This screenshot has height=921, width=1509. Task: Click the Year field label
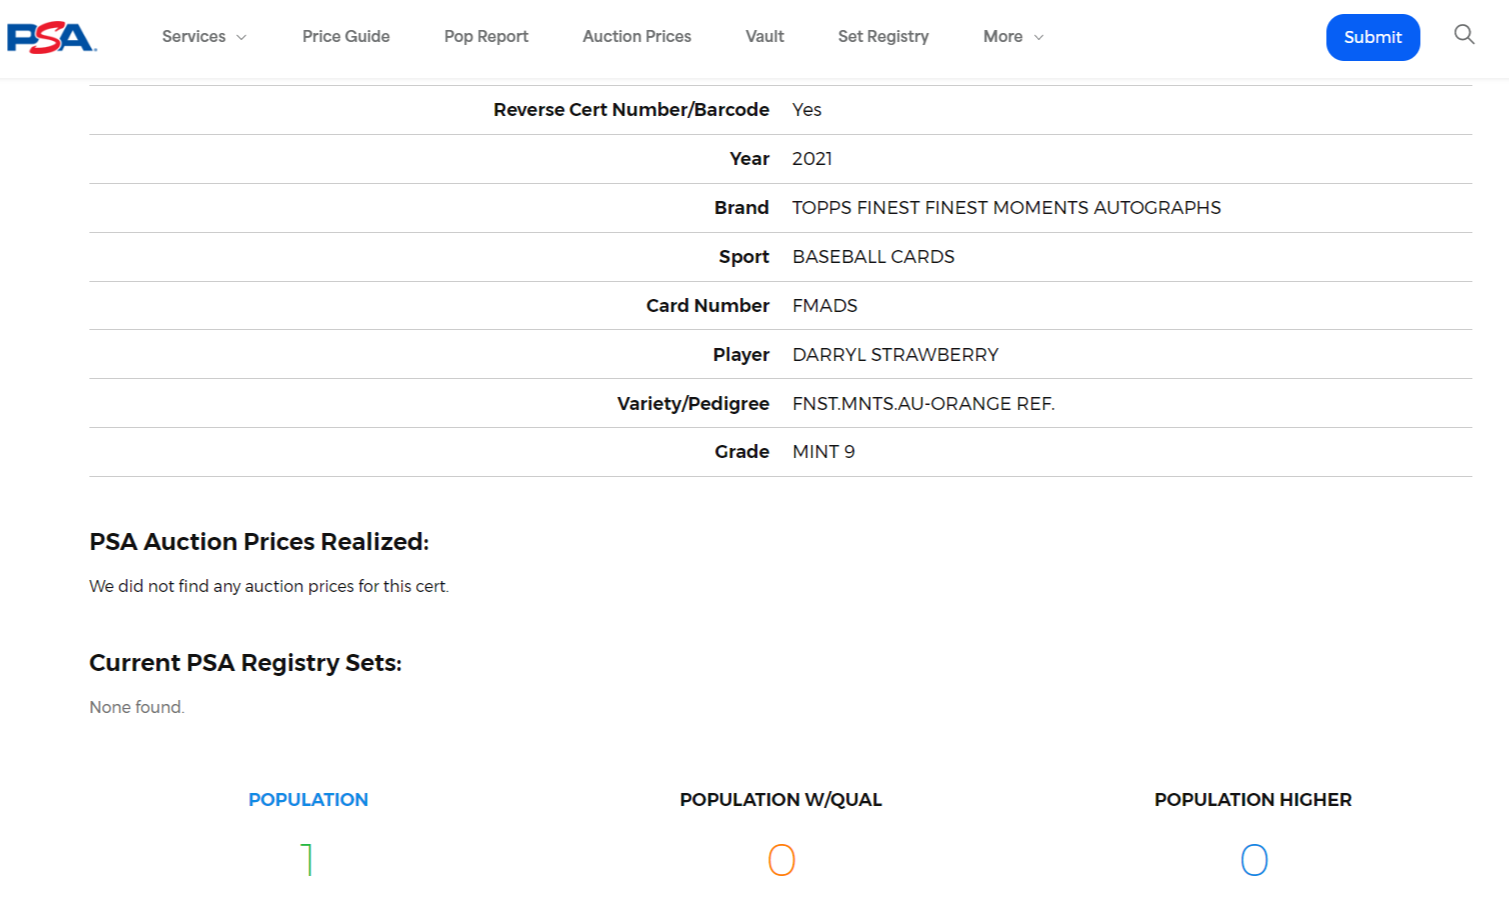750,159
